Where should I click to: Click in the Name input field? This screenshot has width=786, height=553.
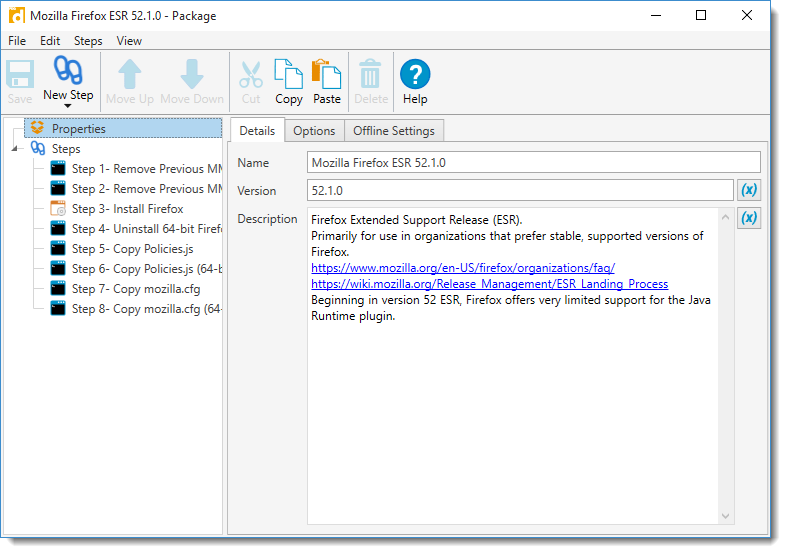533,162
